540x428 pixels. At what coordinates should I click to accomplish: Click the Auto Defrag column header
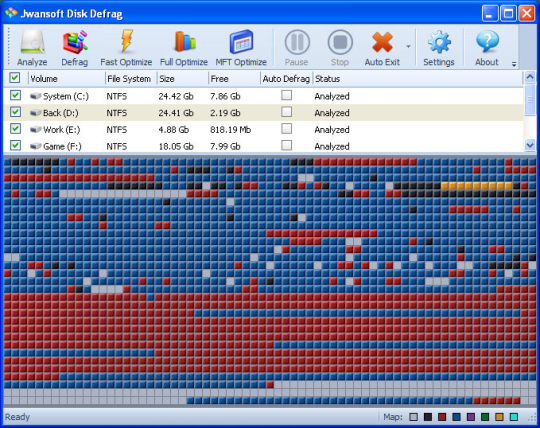[x=286, y=79]
